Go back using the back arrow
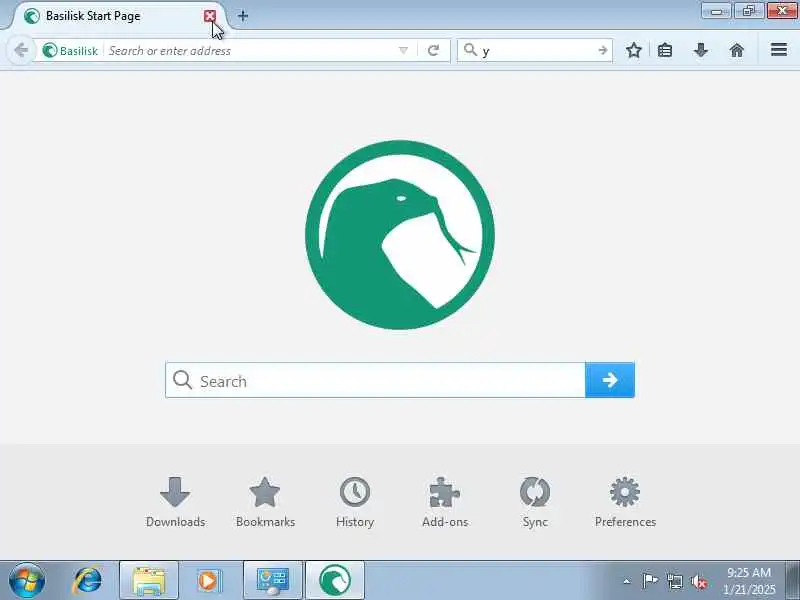This screenshot has width=800, height=600. click(x=21, y=51)
